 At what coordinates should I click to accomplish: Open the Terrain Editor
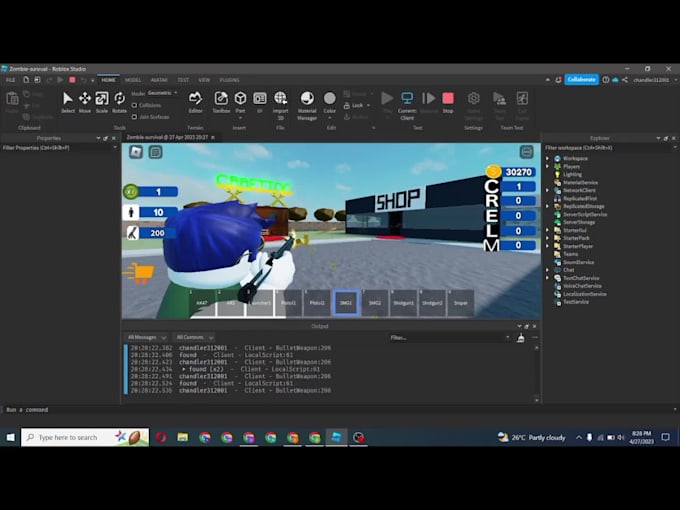coord(195,102)
